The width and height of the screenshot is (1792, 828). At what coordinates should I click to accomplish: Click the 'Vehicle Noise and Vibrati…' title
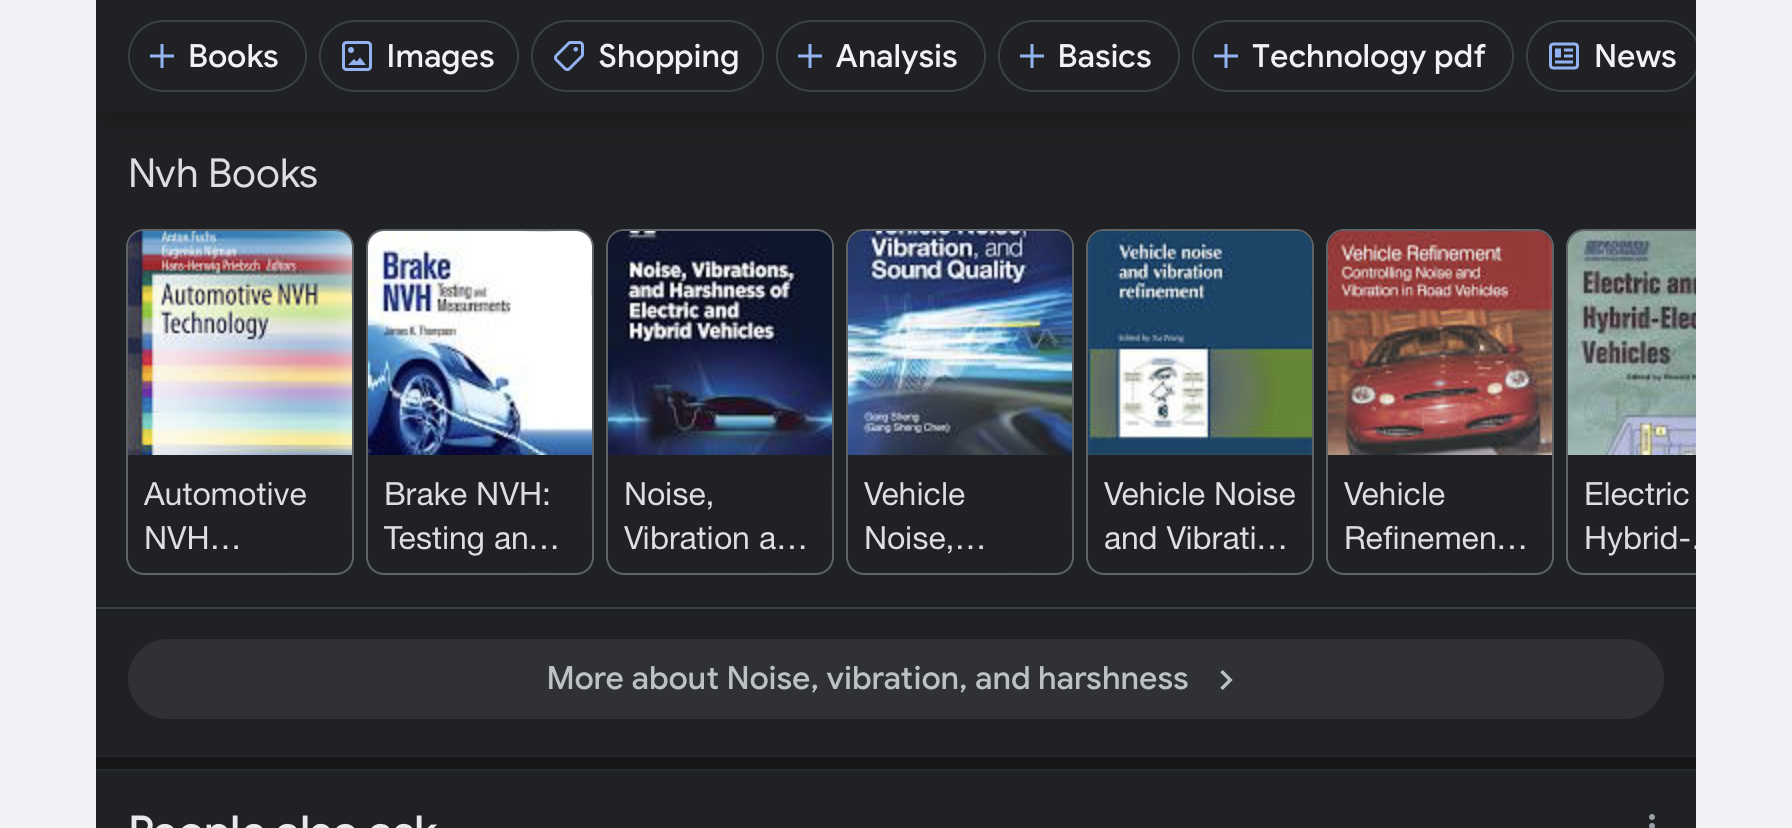pos(1199,516)
